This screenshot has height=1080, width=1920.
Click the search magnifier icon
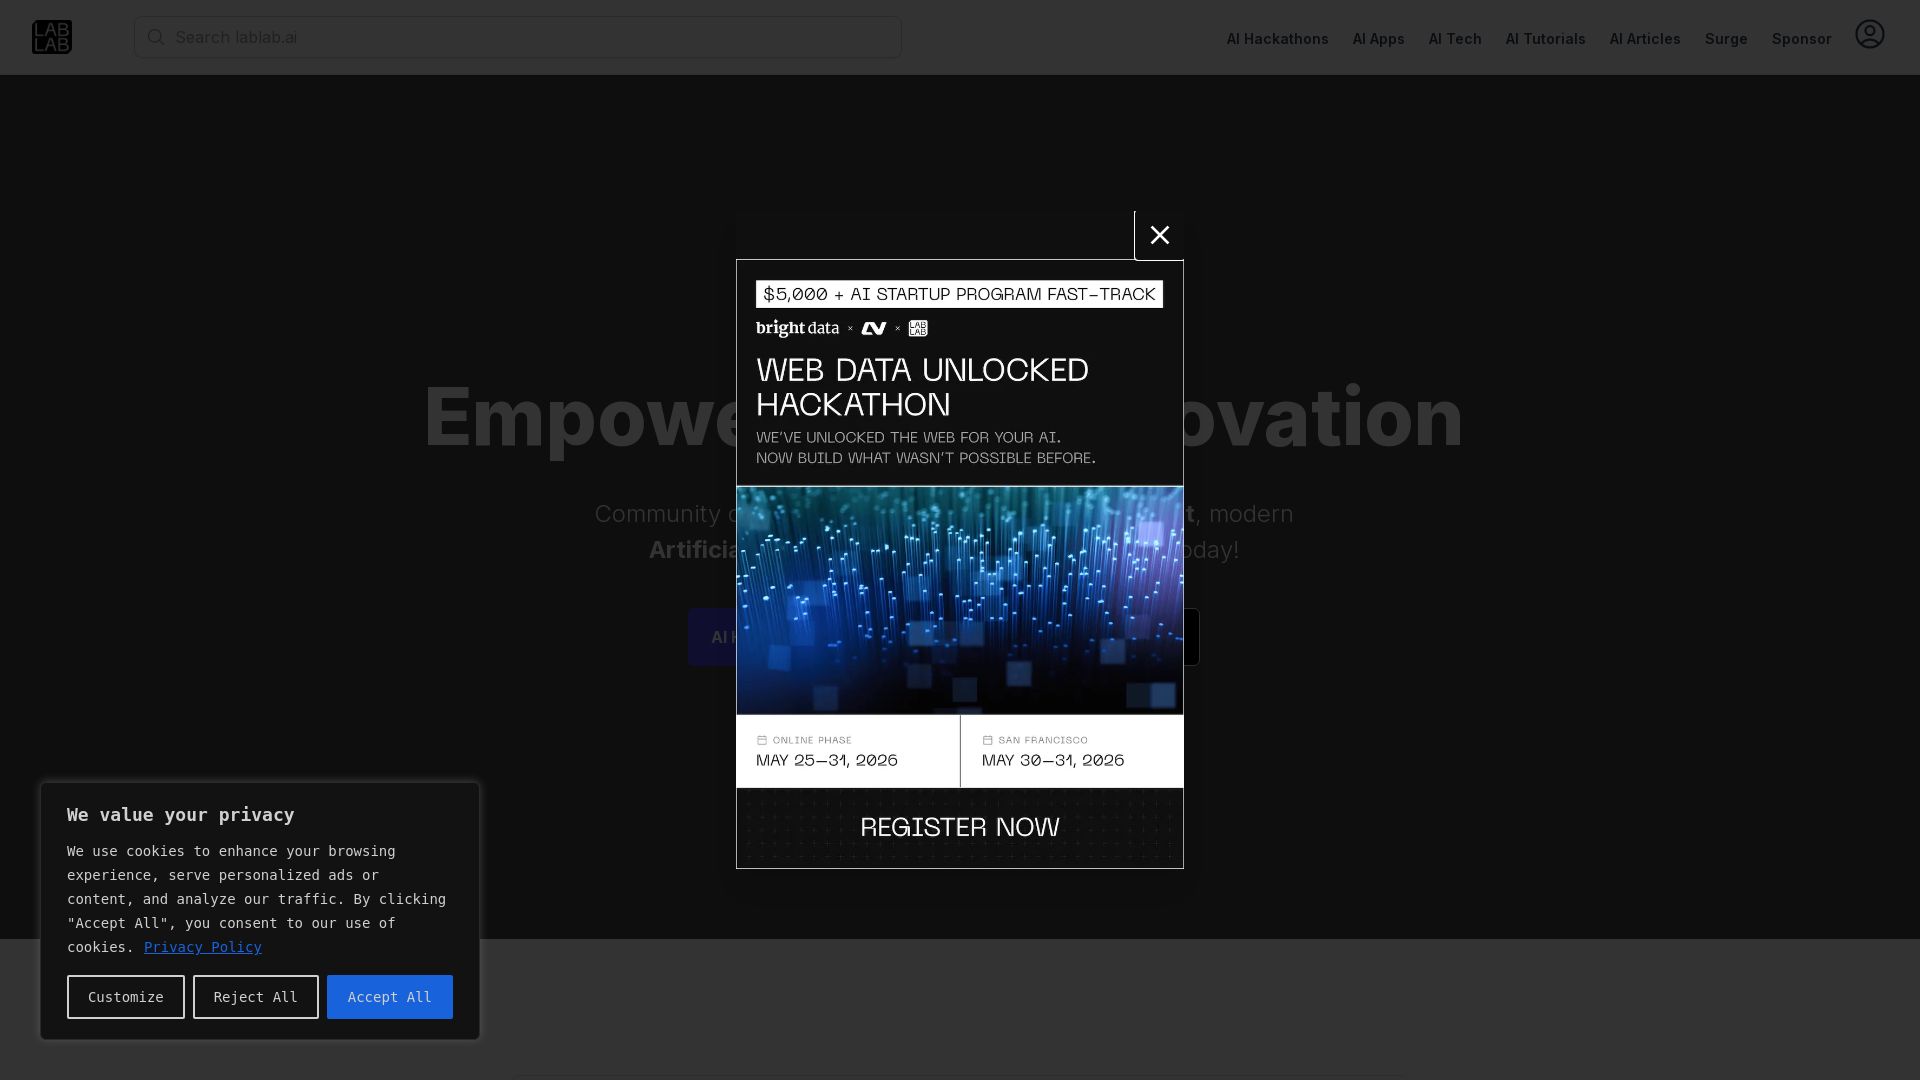[x=156, y=37]
